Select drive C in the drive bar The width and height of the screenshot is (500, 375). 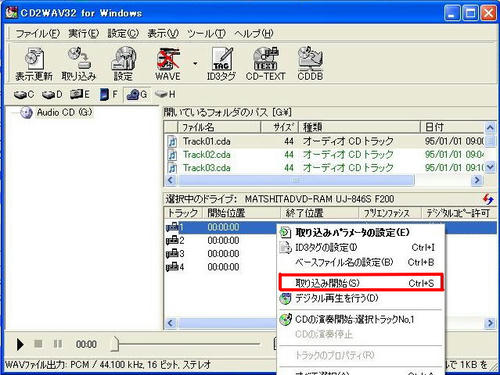[24, 95]
